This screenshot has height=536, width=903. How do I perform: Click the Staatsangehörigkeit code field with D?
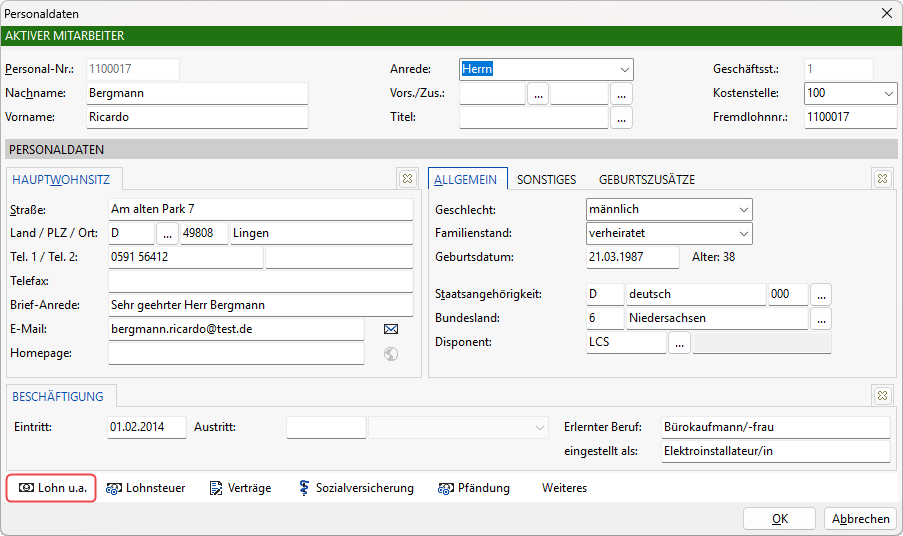(605, 294)
